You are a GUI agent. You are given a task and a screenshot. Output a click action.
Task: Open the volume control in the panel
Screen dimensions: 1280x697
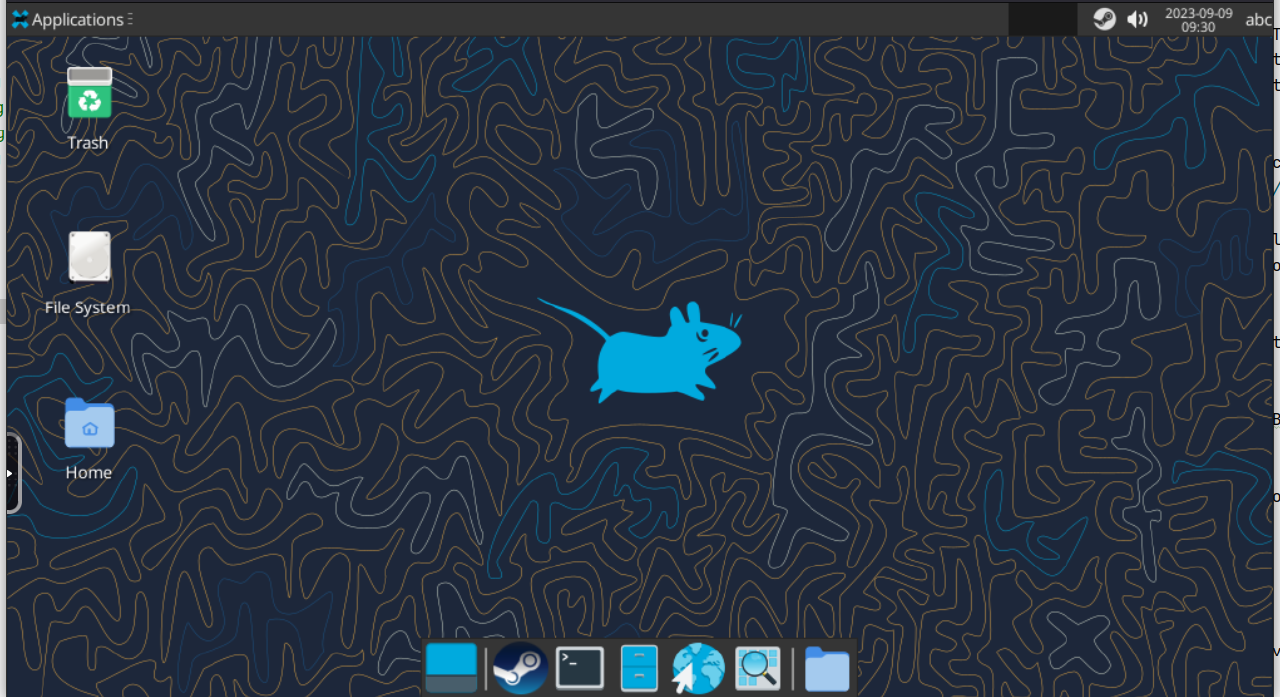[1137, 19]
